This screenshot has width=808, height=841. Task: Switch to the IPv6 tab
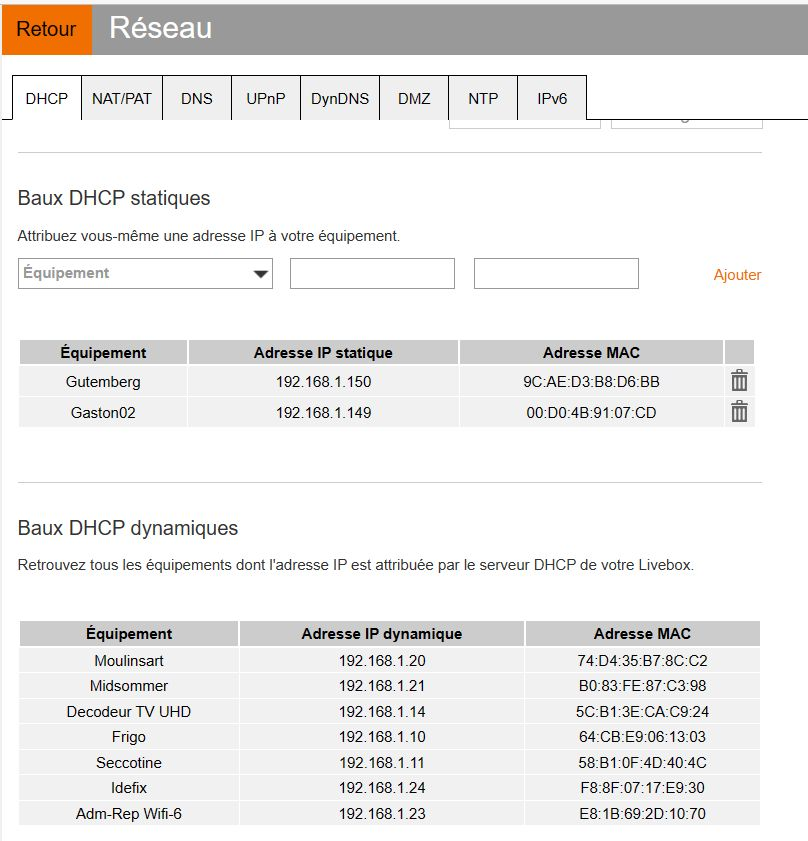click(552, 99)
